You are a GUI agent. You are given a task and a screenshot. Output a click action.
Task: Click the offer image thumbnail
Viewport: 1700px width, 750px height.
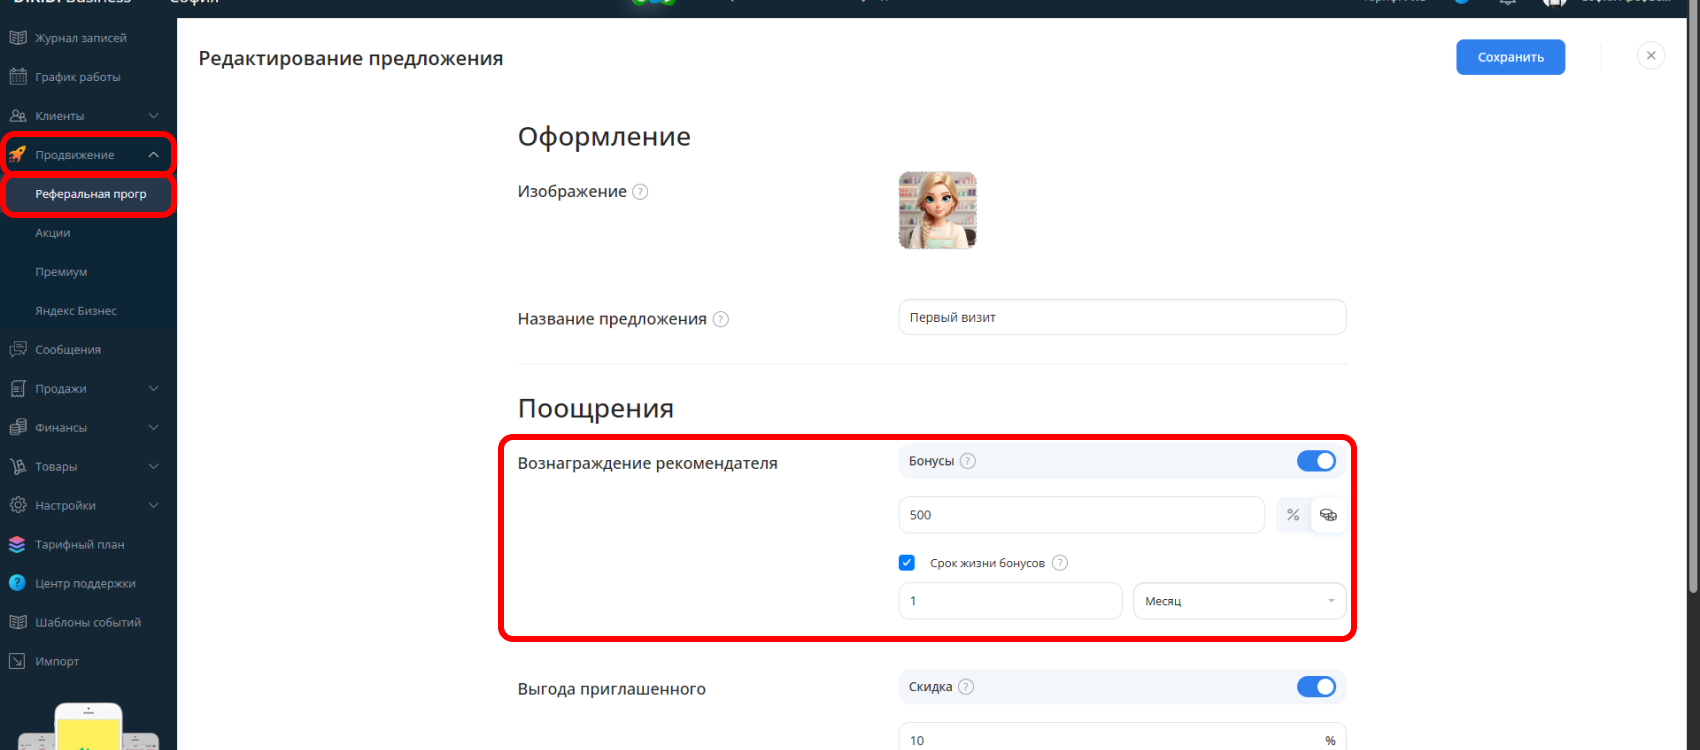pos(937,210)
